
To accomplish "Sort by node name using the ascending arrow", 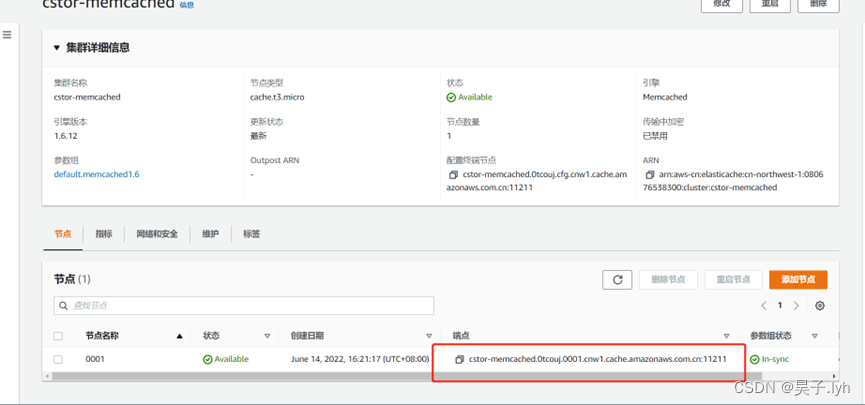I will (x=179, y=335).
